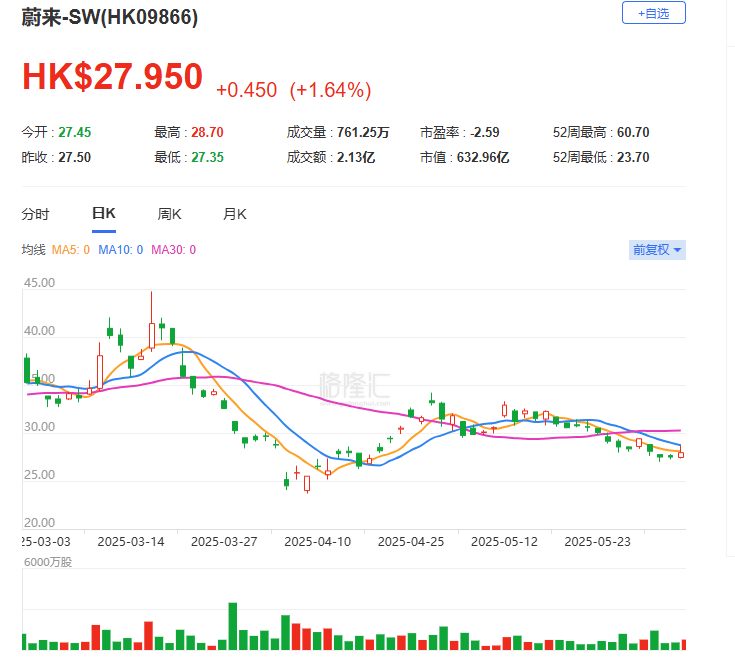Screen dimensions: 735x668
Task: Switch to the 月K monthly tab
Action: [x=234, y=214]
